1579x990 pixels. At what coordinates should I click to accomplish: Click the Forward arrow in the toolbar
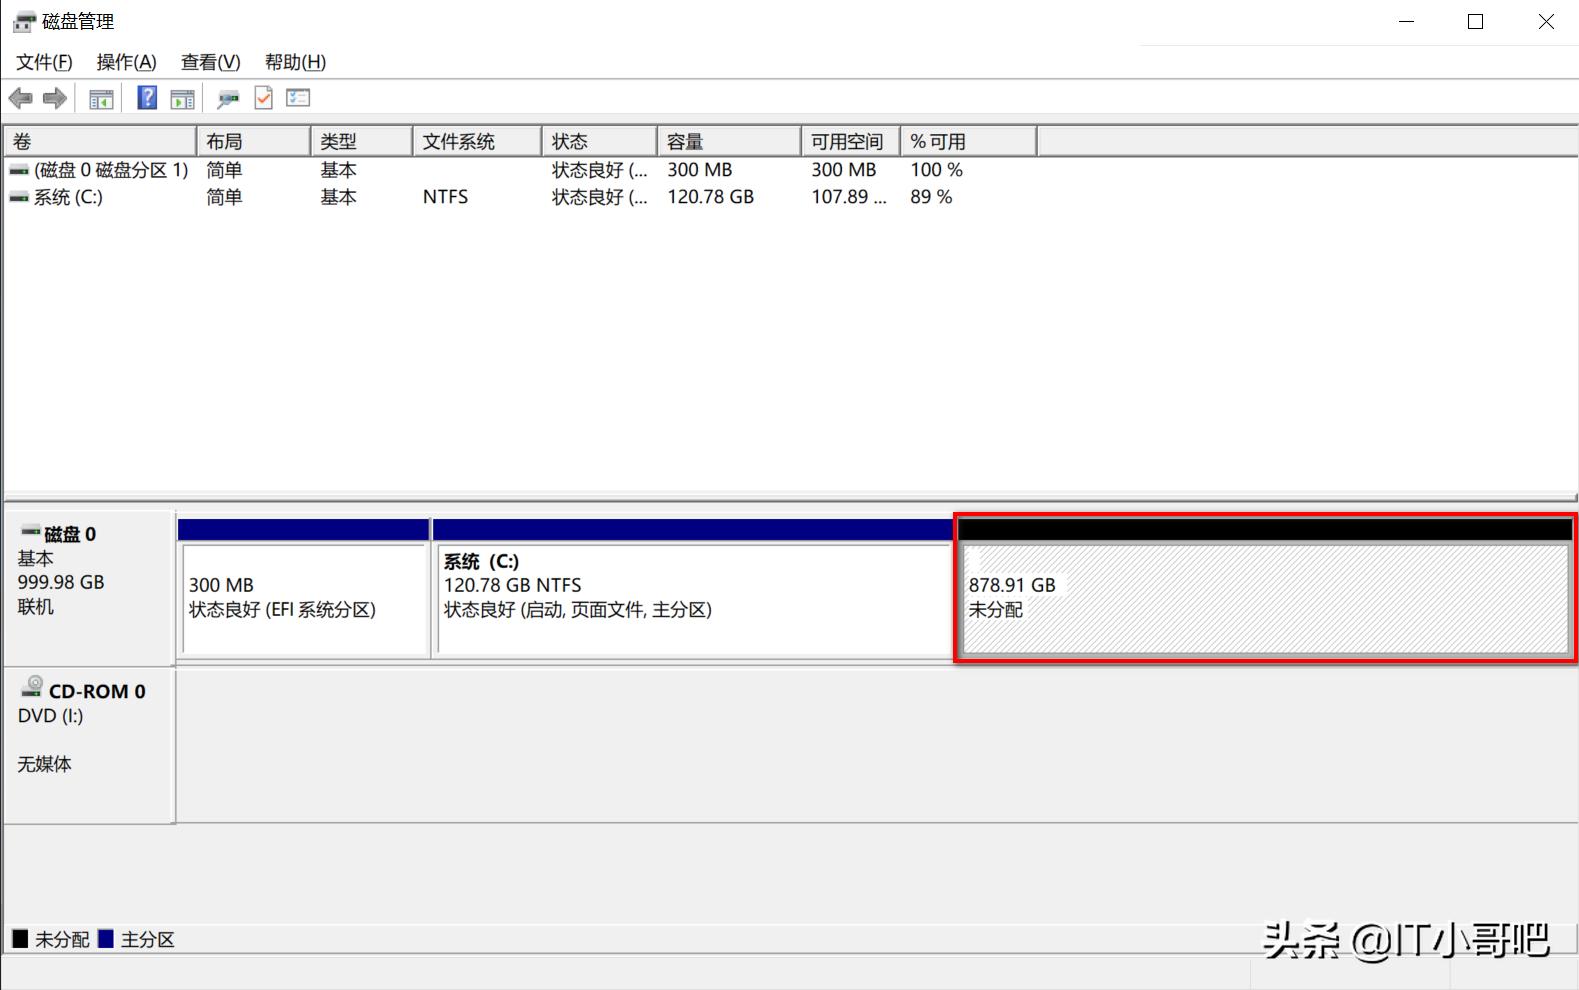(x=55, y=98)
